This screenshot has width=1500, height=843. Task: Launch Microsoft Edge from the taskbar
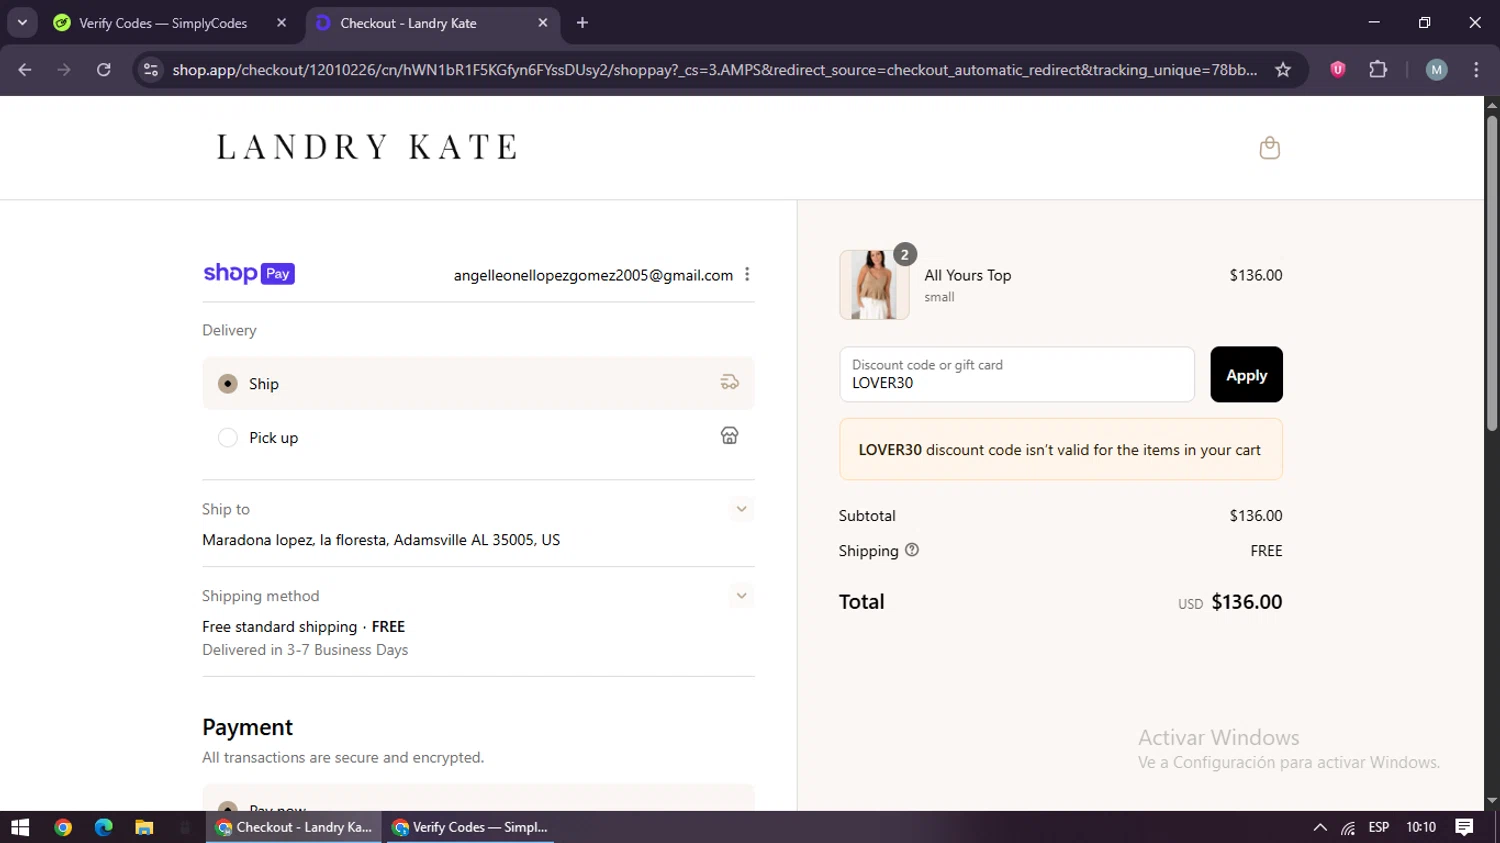(x=104, y=827)
